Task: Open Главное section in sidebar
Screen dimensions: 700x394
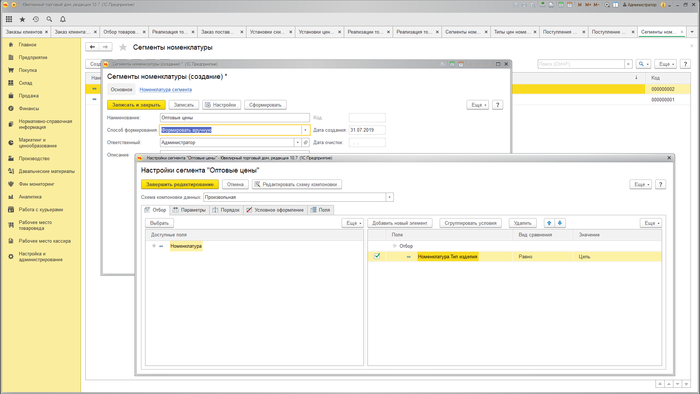Action: pyautogui.click(x=27, y=45)
